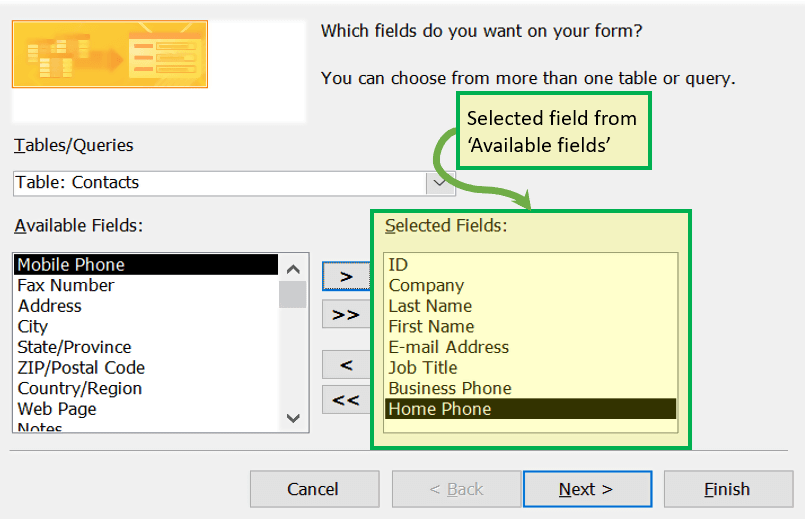
Task: Select E-mail Address in Selected Fields
Action: [448, 347]
